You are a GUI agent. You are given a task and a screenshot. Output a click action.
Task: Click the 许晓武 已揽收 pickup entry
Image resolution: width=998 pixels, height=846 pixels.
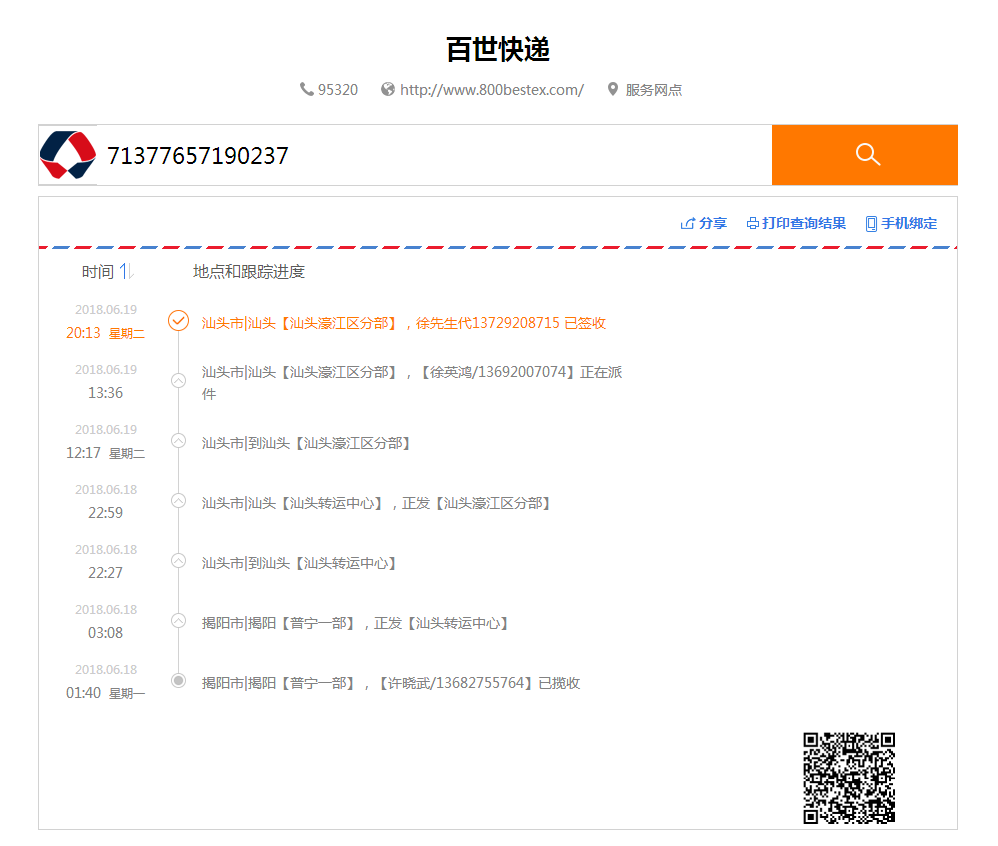click(x=391, y=683)
